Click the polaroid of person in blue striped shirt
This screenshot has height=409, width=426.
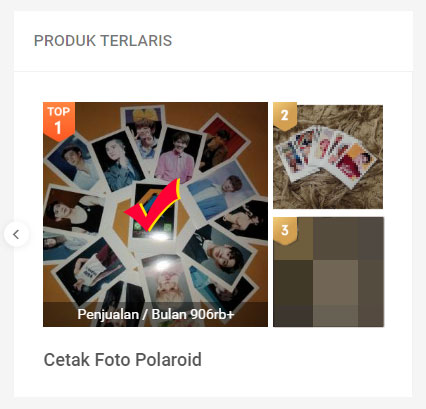[x=221, y=191]
